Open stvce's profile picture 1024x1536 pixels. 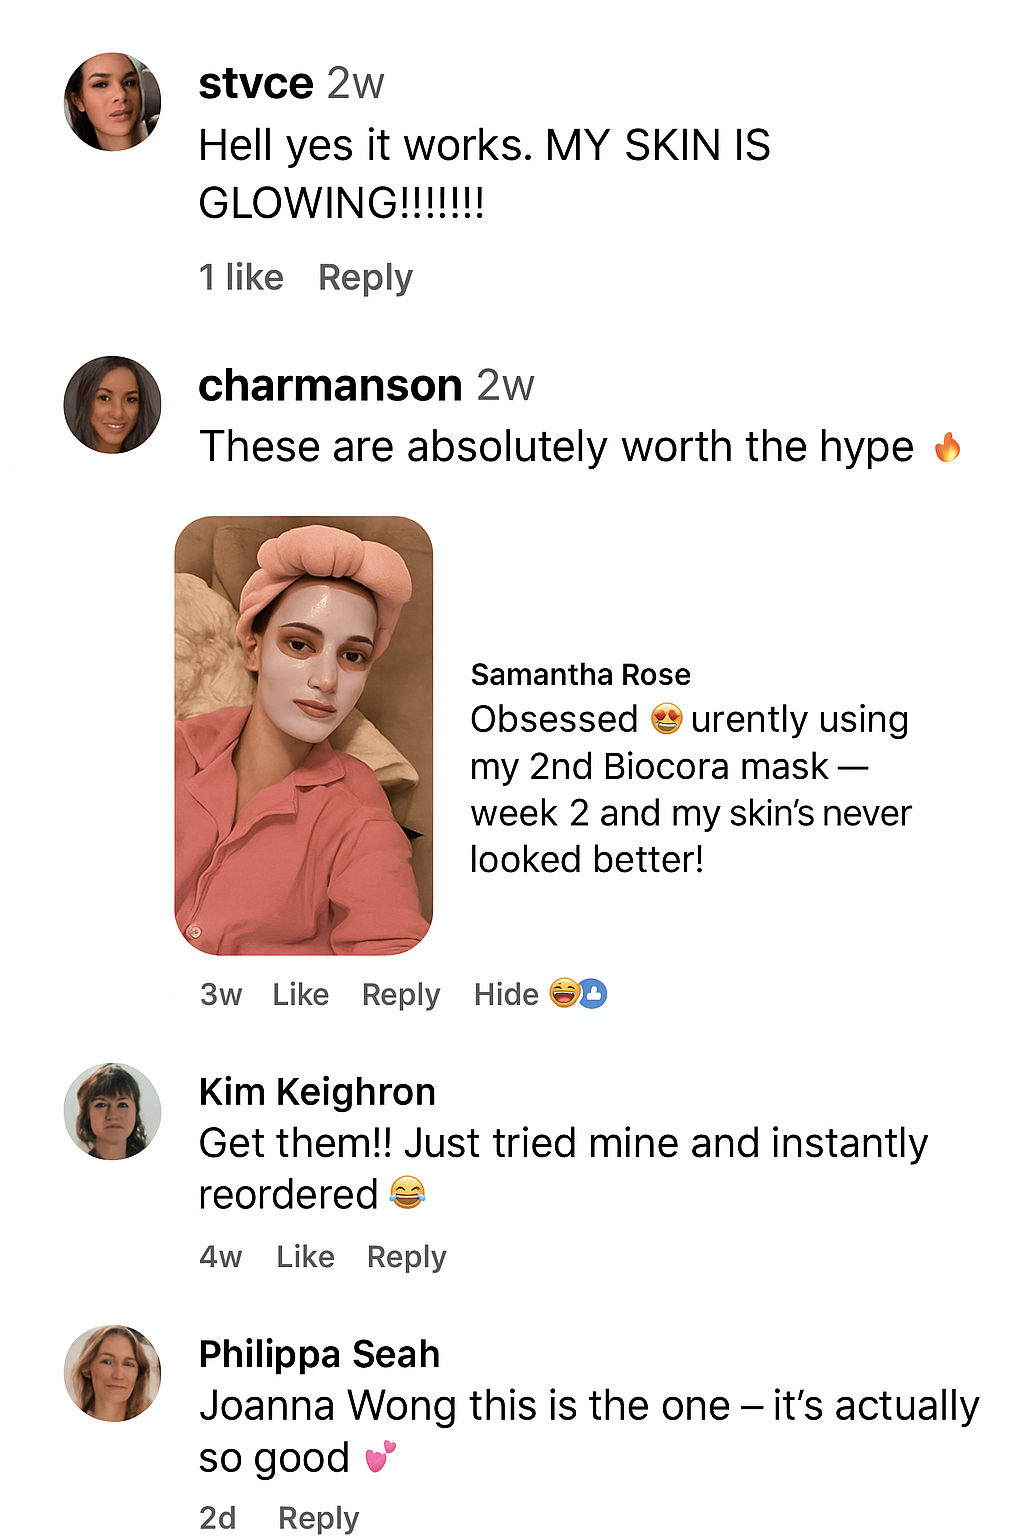[112, 102]
